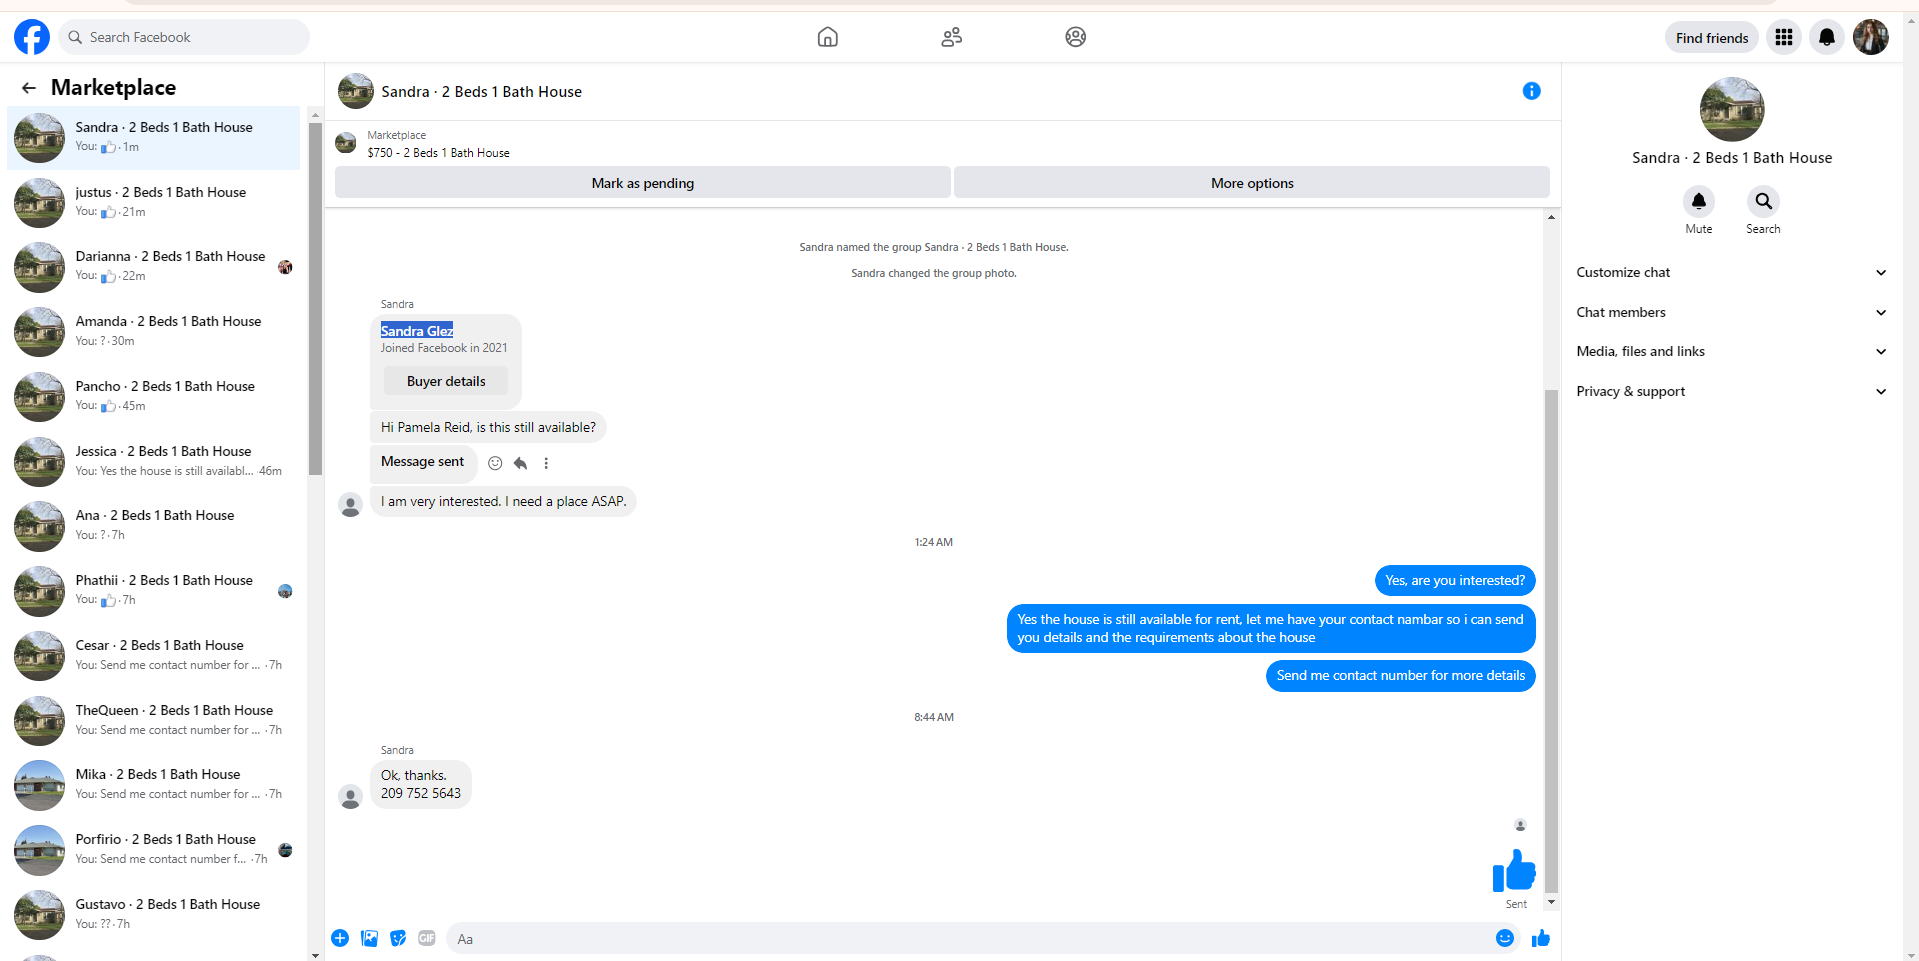This screenshot has width=1919, height=961.
Task: Click the 'Yes, are you interested?' message
Action: pyautogui.click(x=1455, y=580)
